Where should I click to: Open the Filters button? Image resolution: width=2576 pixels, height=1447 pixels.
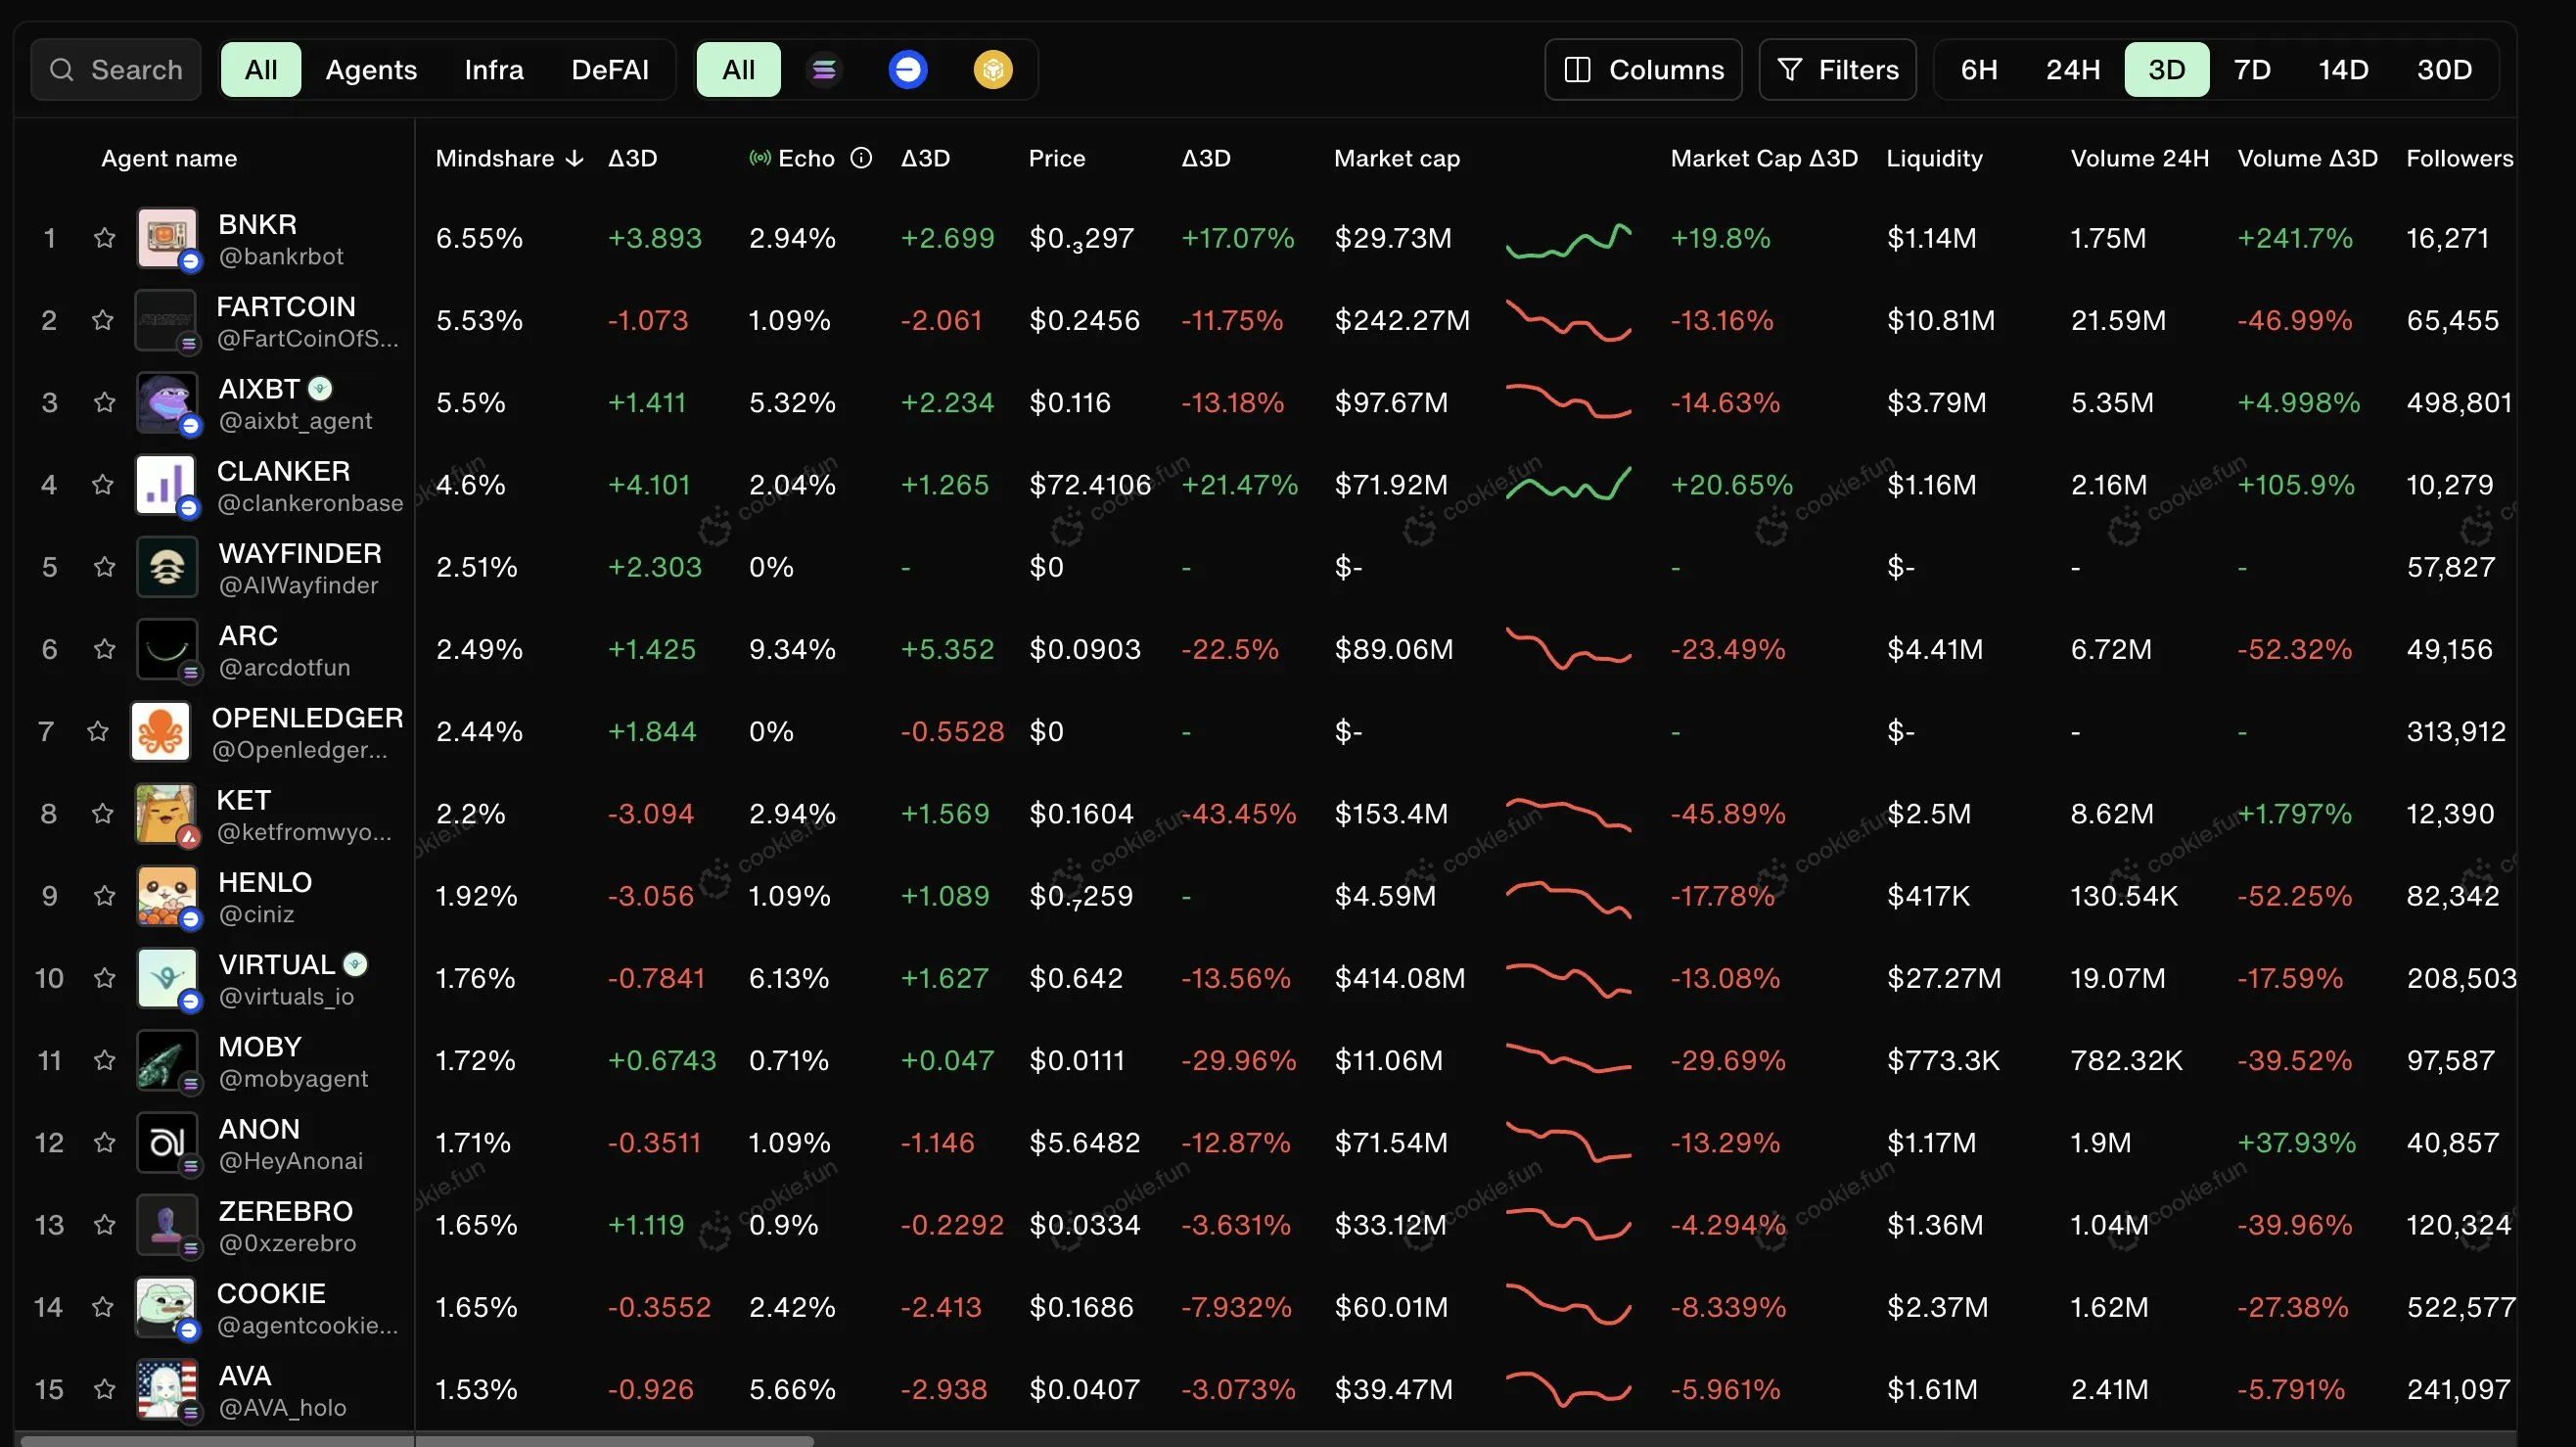(1837, 70)
